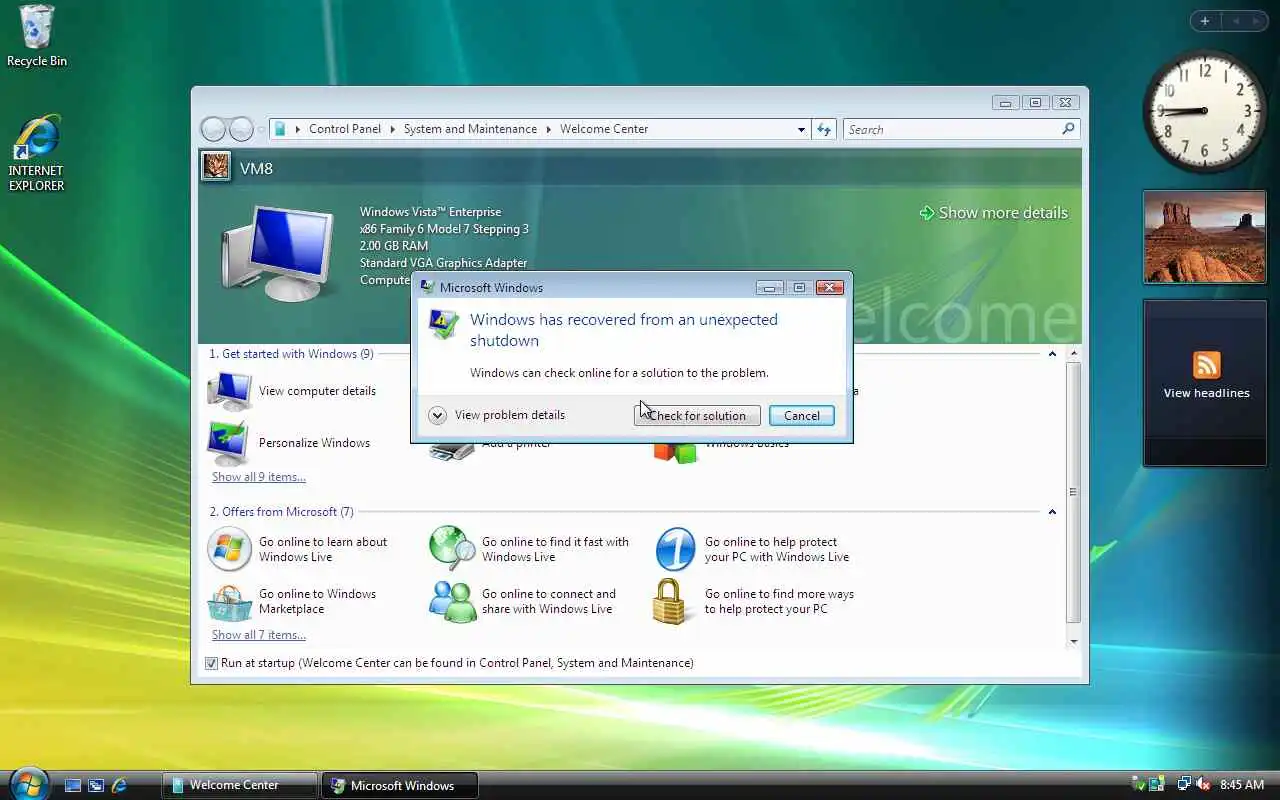Click the scrollbar down arrow
1280x800 pixels.
tap(1073, 641)
